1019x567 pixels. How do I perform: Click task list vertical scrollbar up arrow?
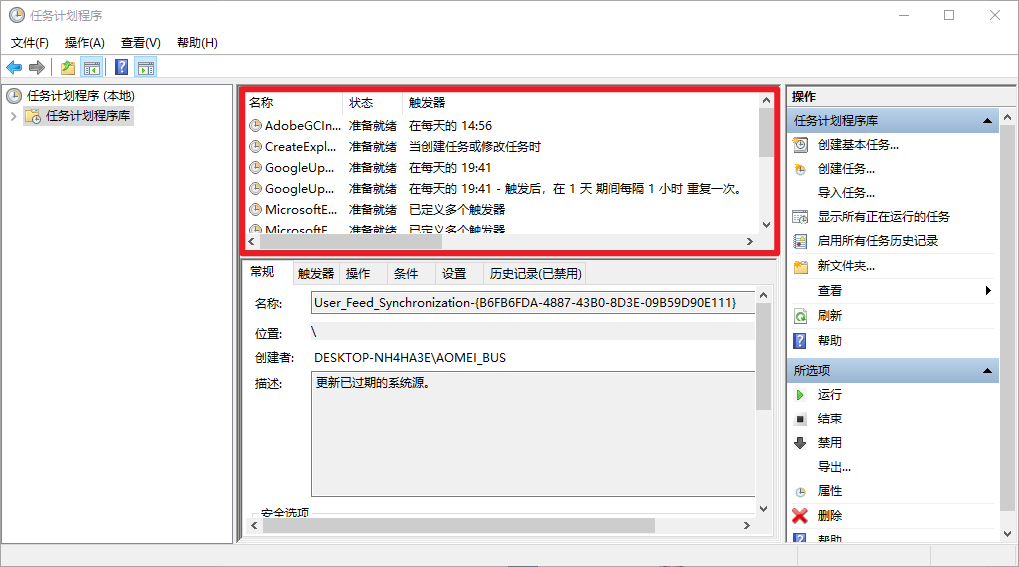(x=766, y=100)
